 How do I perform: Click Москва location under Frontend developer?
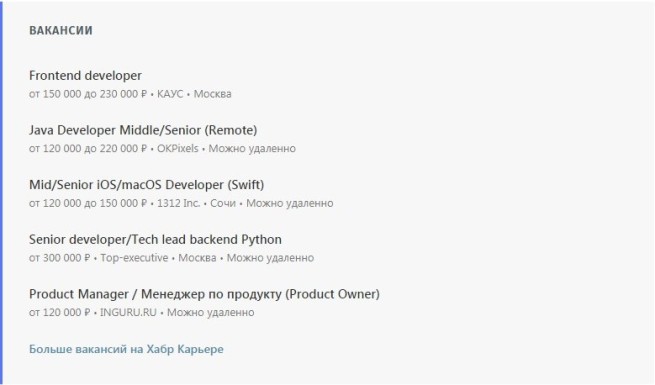[213, 94]
